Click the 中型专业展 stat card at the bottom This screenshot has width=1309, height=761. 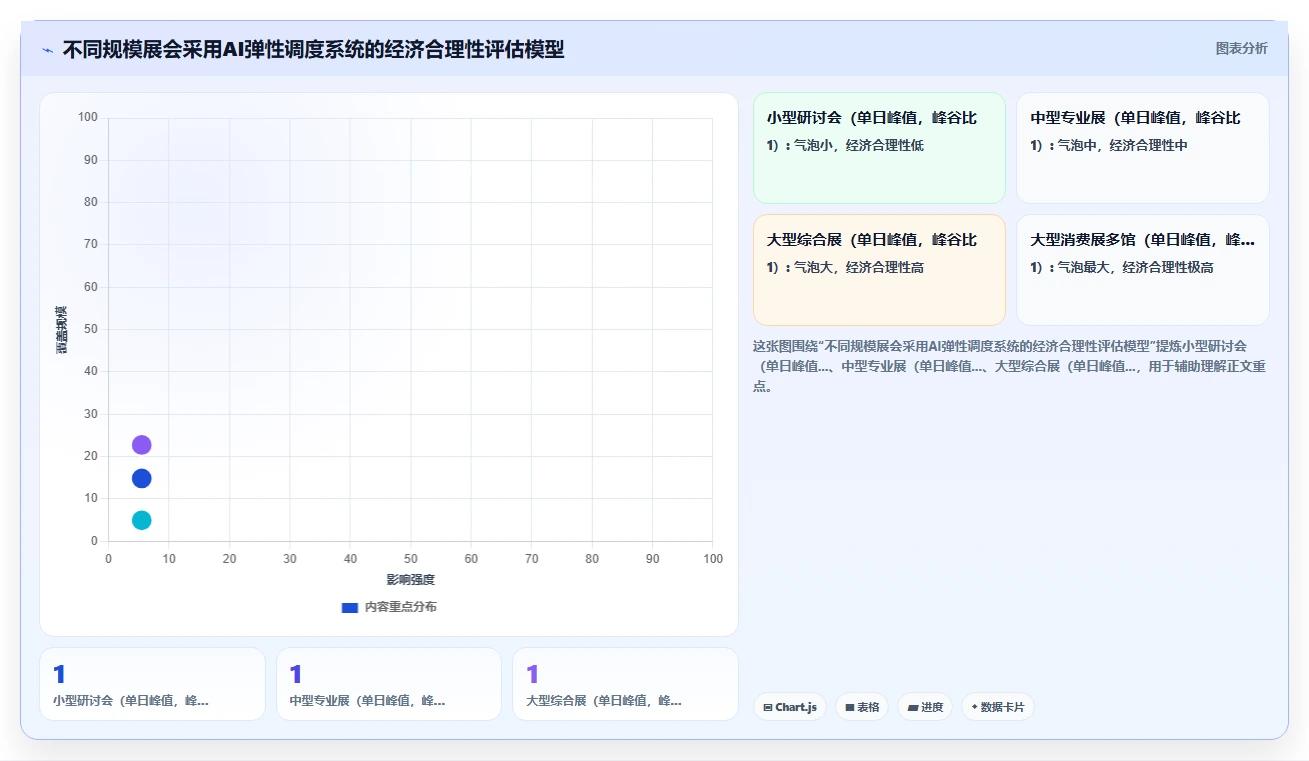click(389, 684)
